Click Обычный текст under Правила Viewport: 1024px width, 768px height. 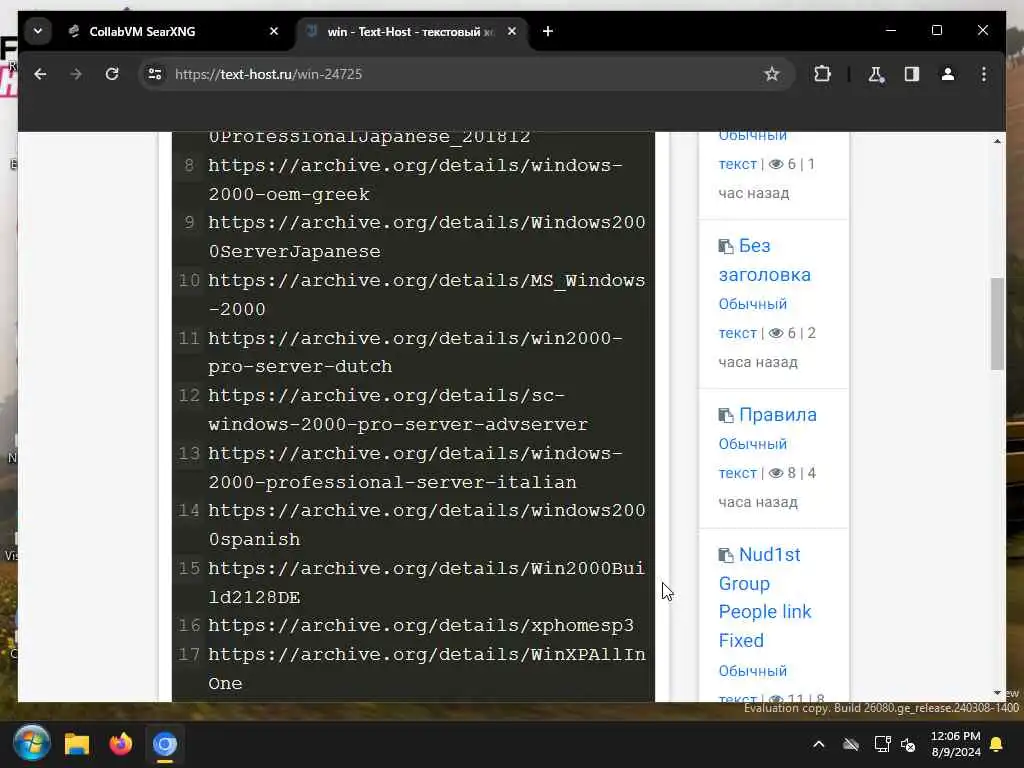click(752, 458)
